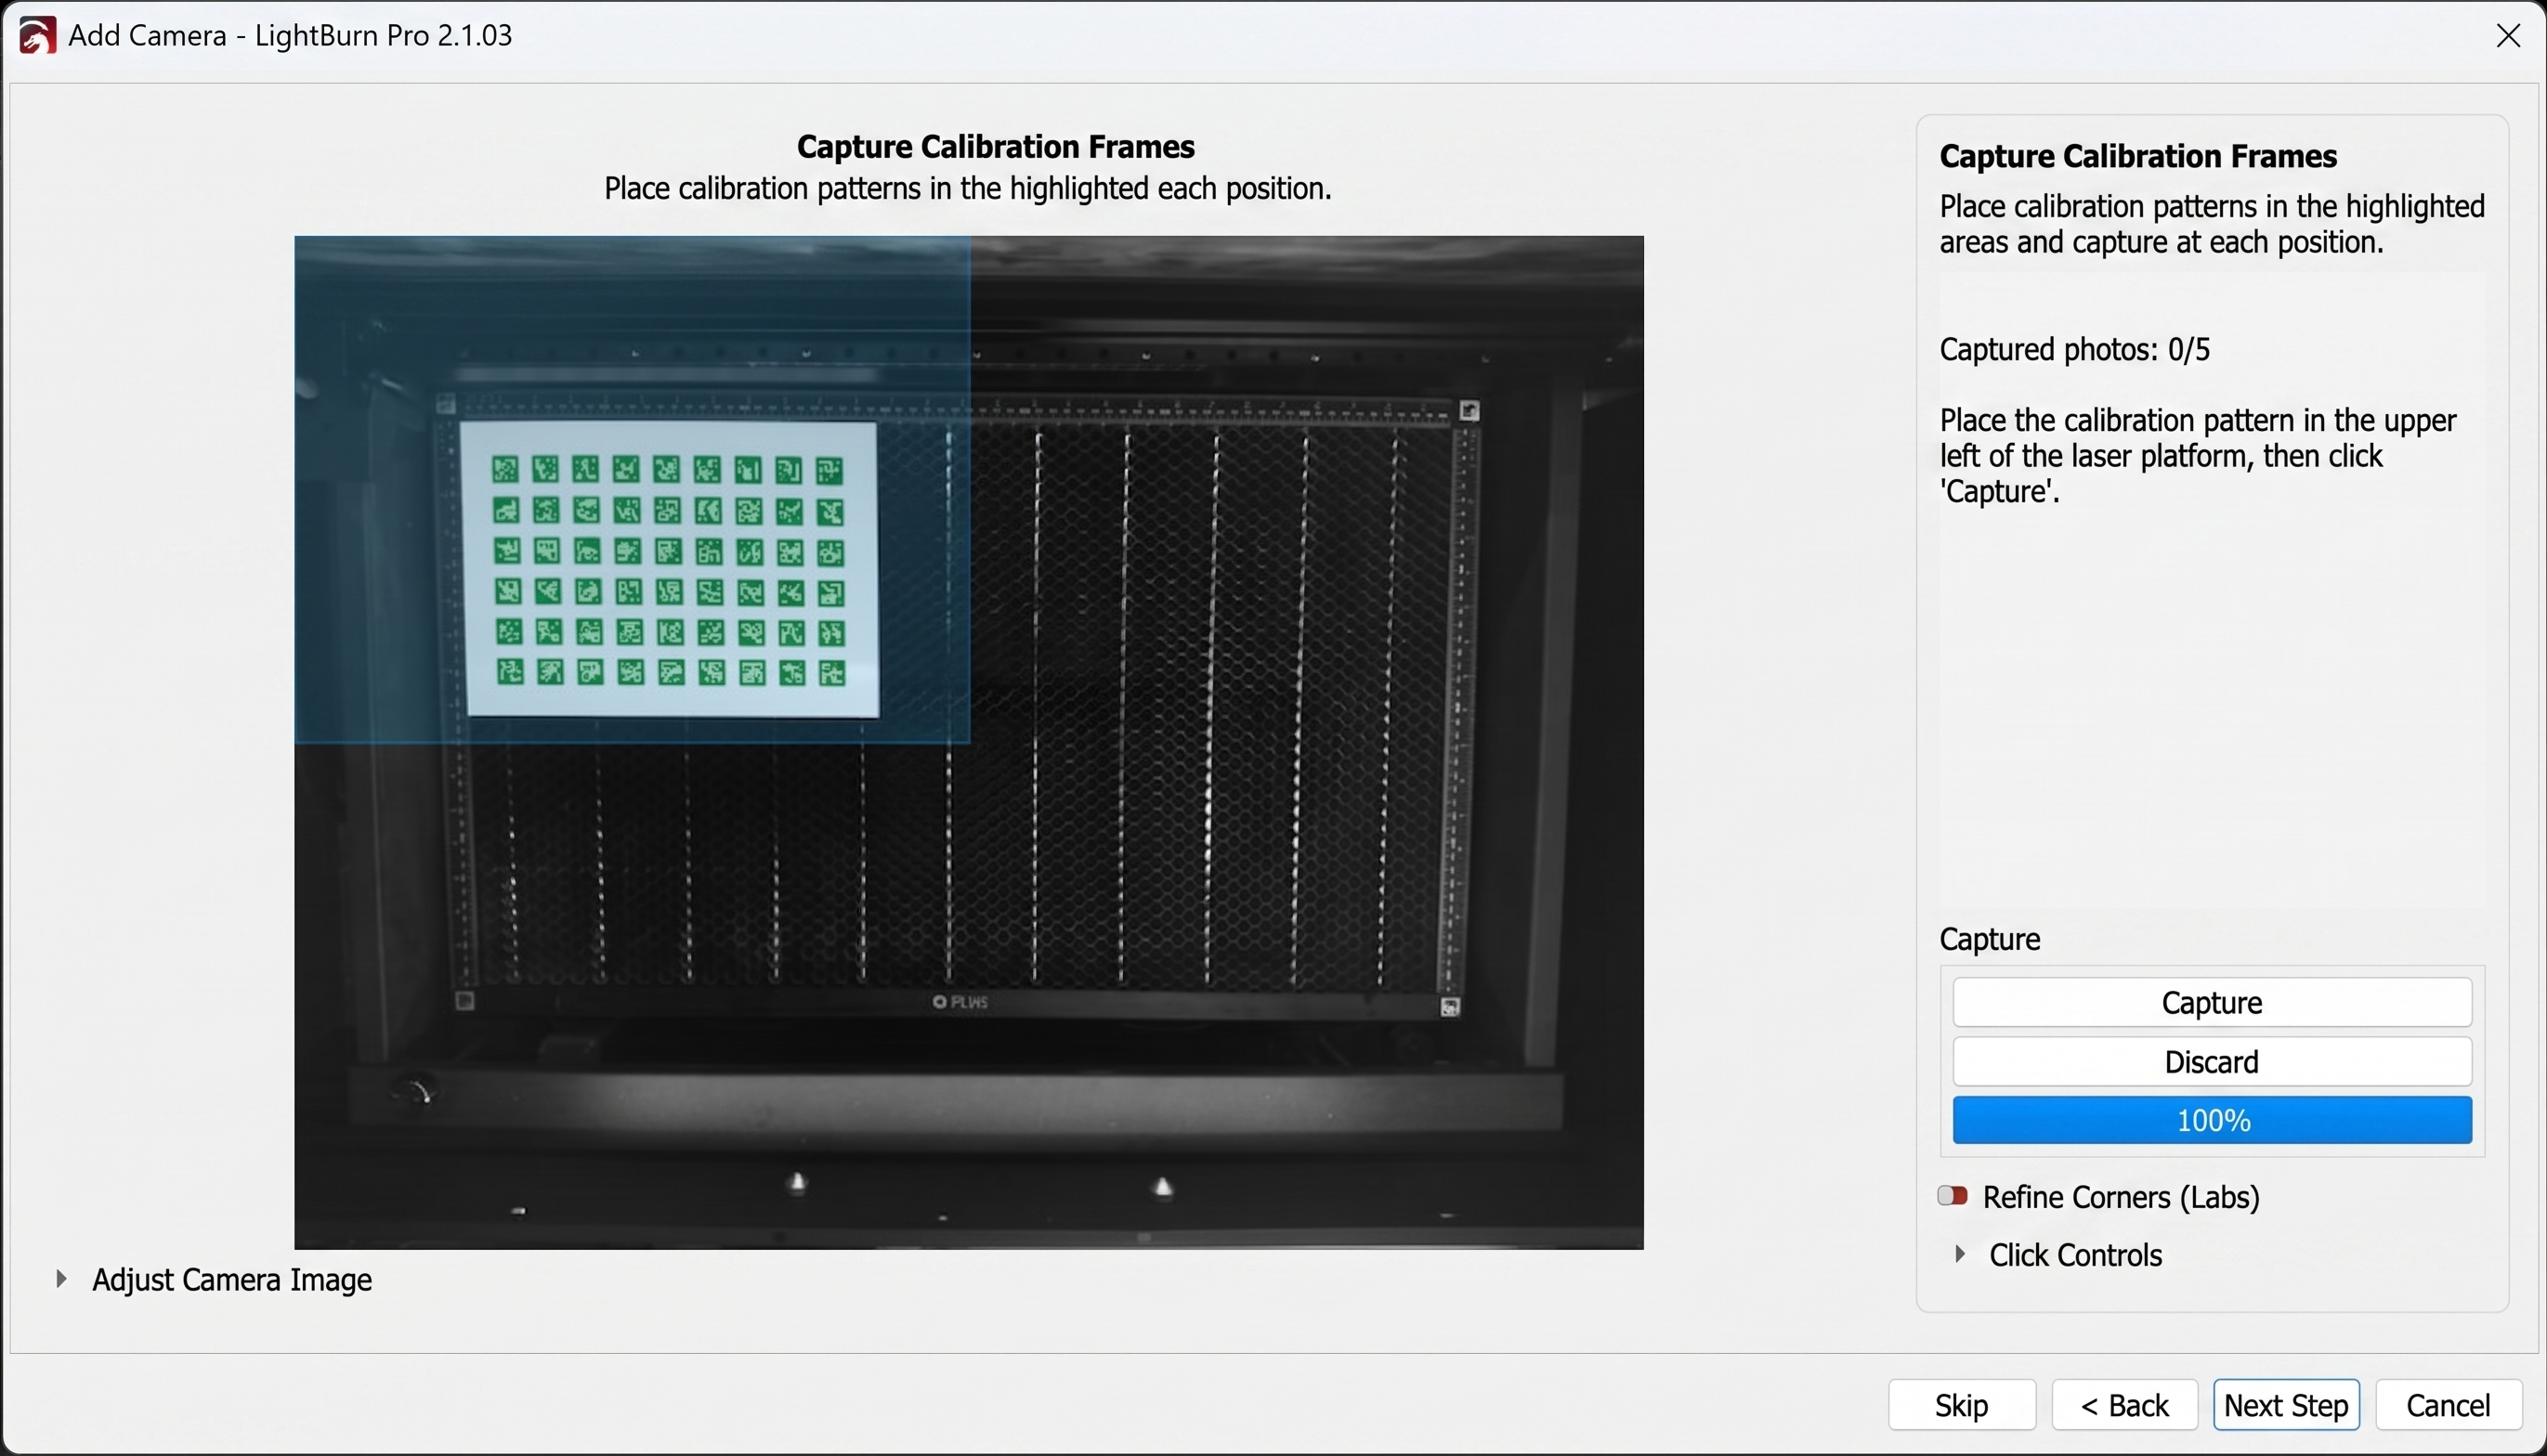Click the 'Captured photos: 0/5' text

tap(2074, 350)
